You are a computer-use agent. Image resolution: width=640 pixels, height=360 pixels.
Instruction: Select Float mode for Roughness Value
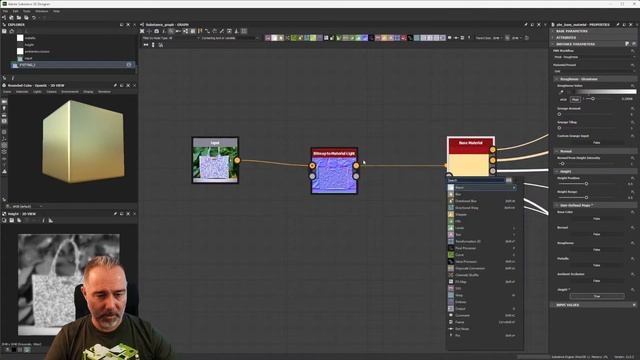[x=575, y=99]
